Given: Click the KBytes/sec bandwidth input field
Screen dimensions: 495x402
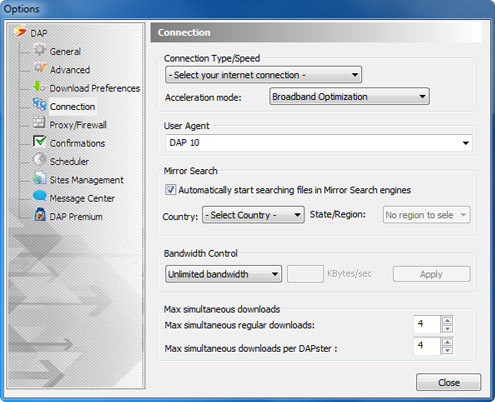Looking at the screenshot, I should click(x=305, y=274).
